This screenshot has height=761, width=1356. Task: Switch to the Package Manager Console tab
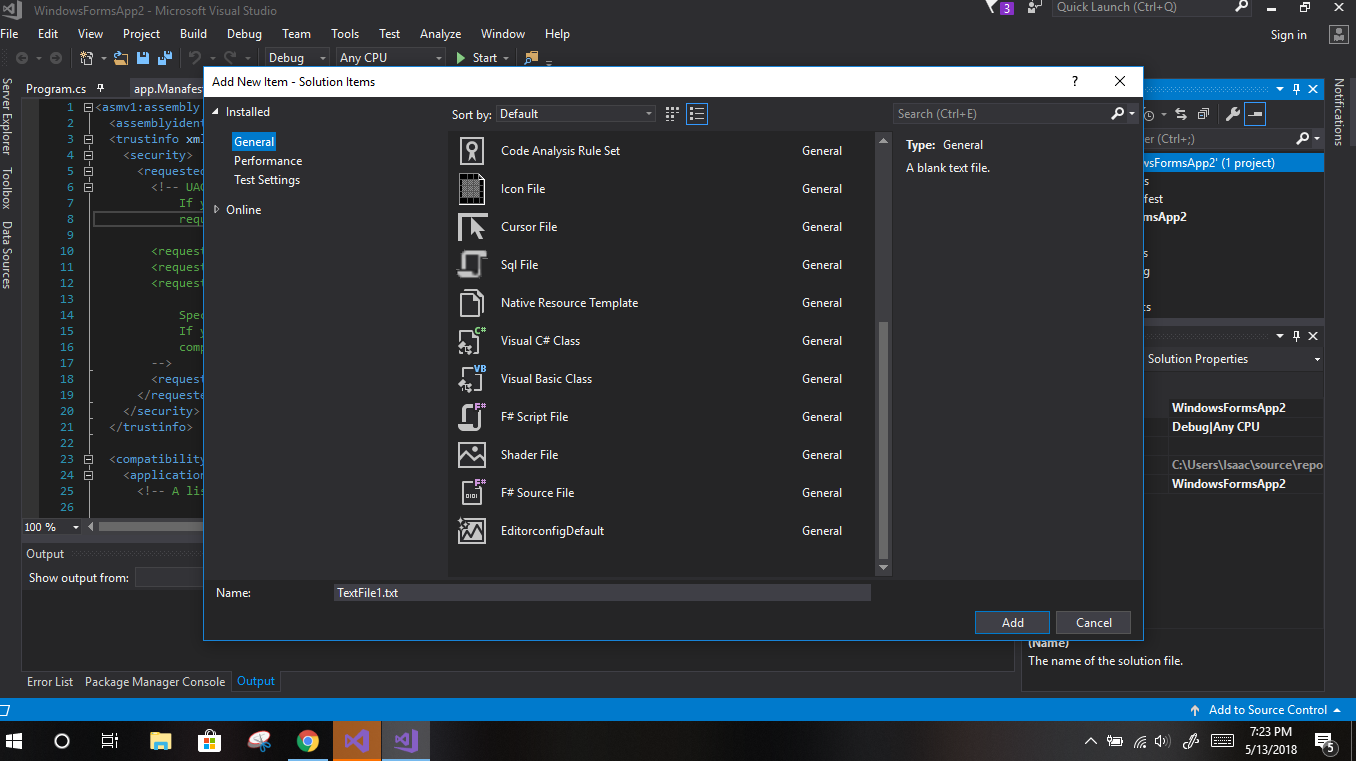tap(155, 682)
